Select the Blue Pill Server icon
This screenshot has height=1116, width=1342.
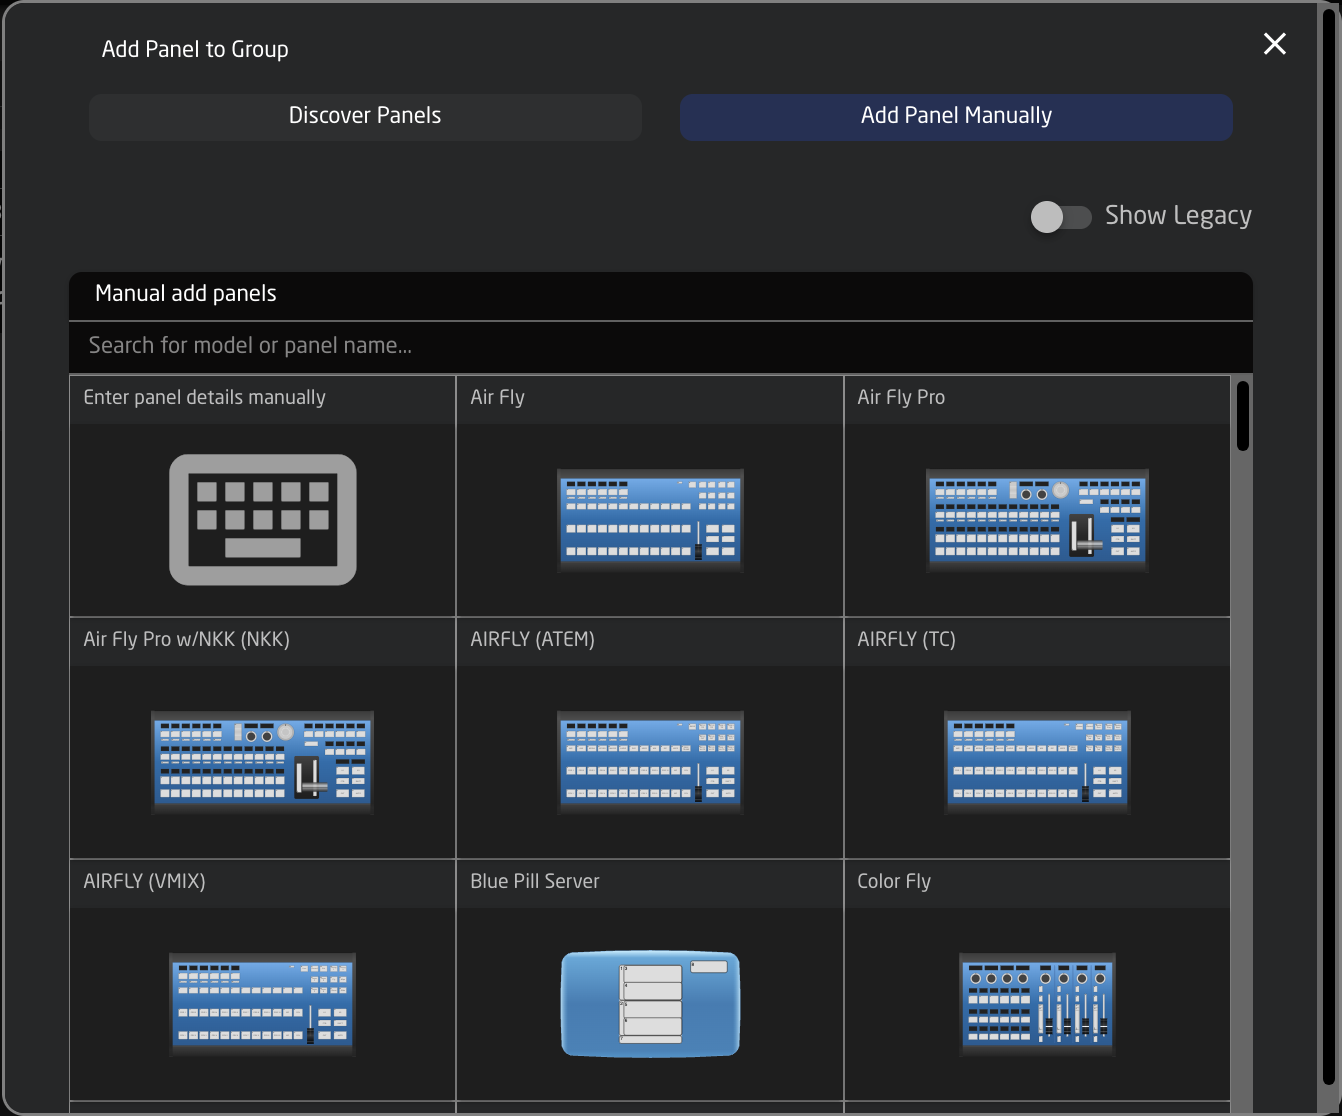649,1004
